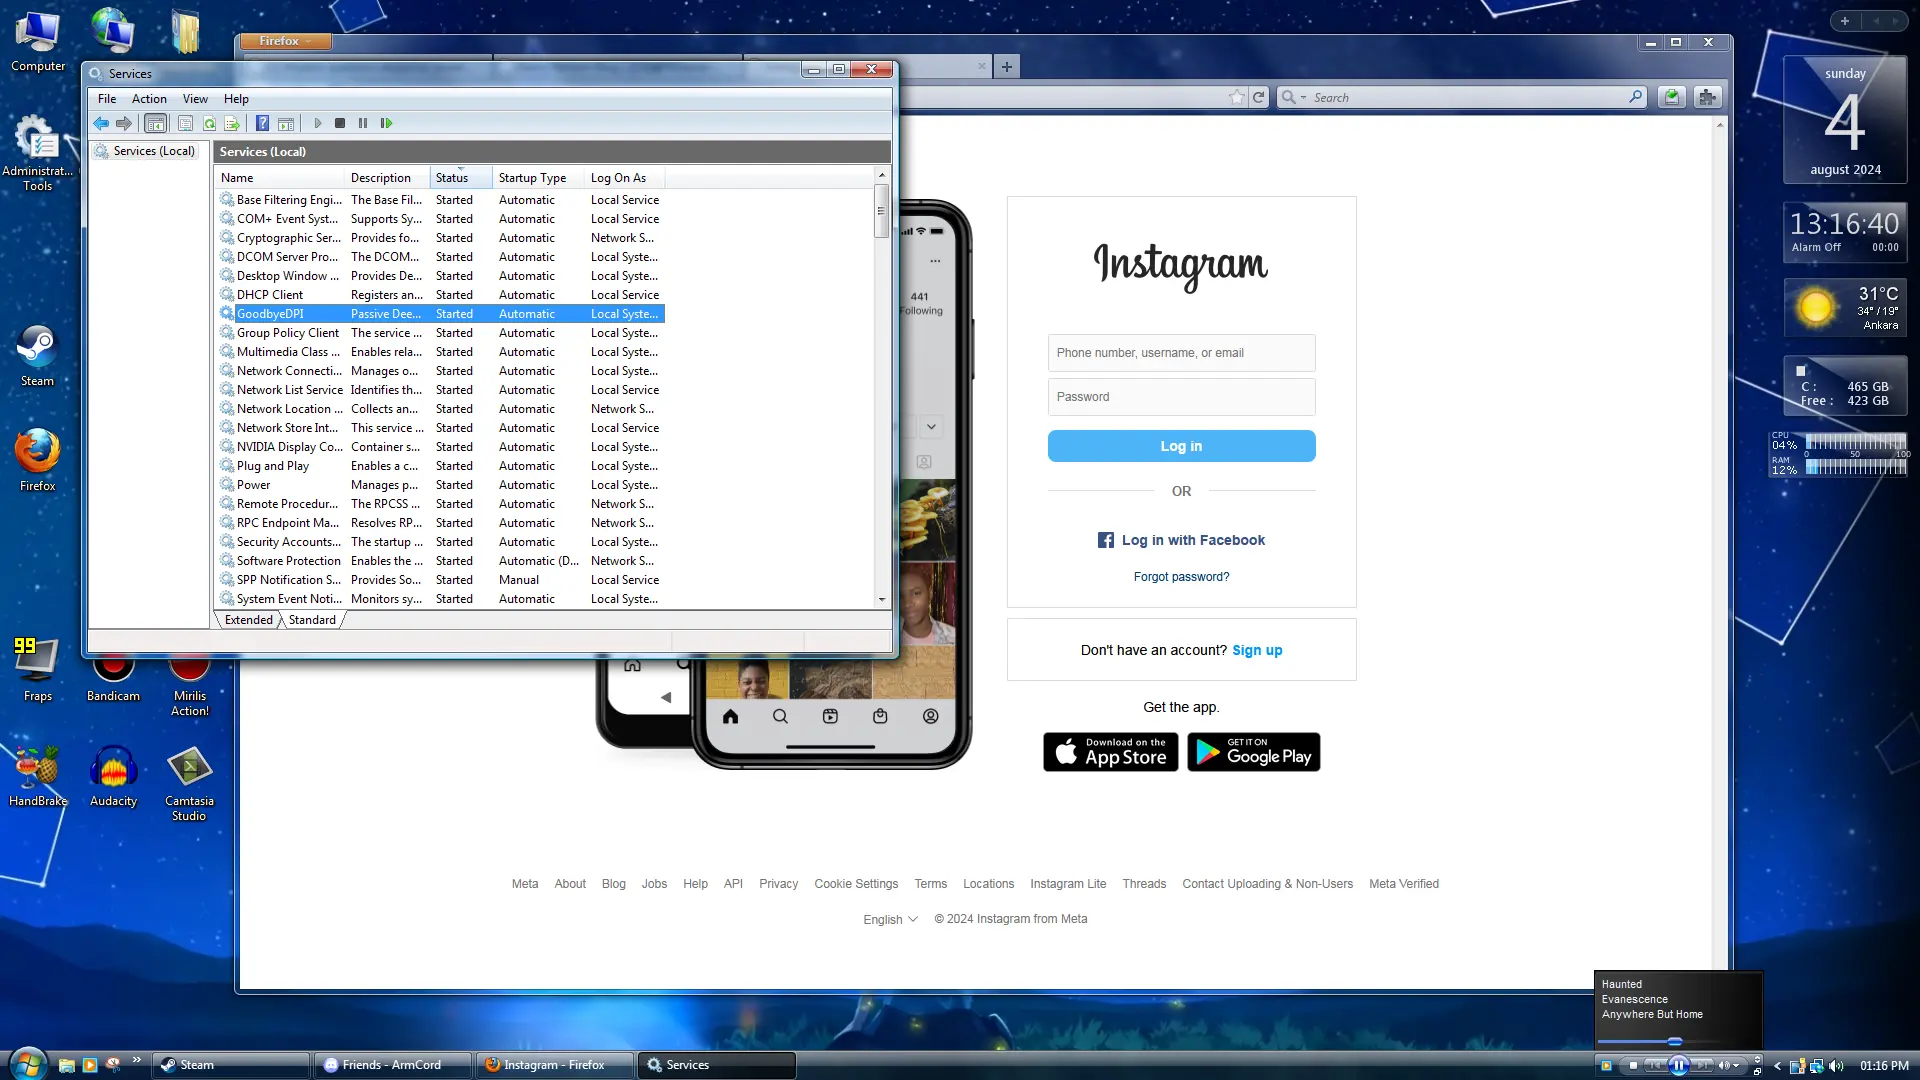This screenshot has width=1920, height=1080.
Task: Select the Audacity desktop icon
Action: point(113,776)
